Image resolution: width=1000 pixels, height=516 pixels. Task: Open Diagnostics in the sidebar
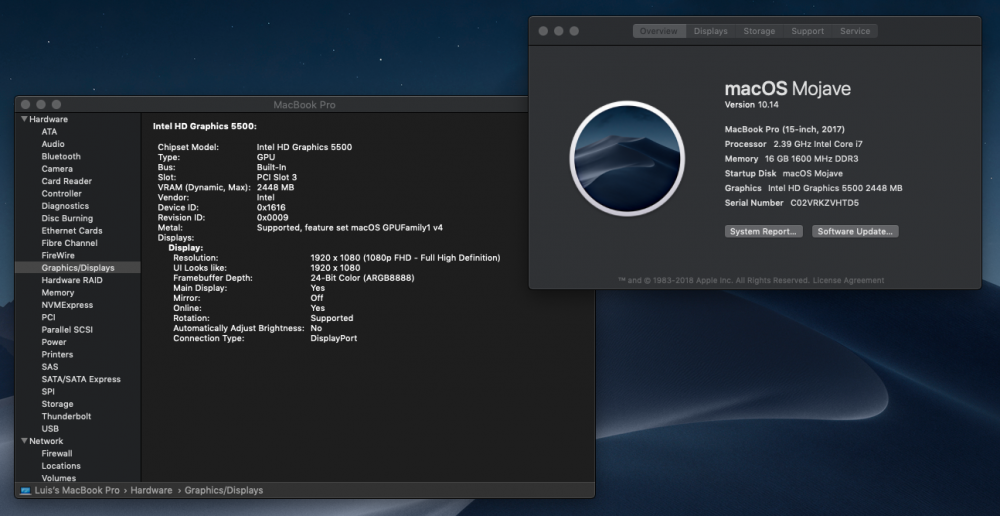click(x=65, y=206)
